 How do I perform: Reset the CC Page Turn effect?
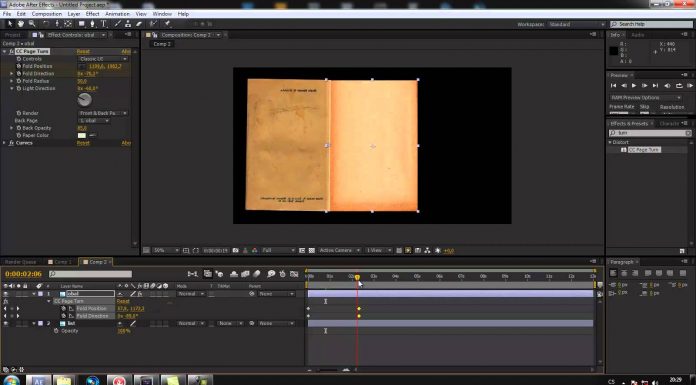[83, 52]
